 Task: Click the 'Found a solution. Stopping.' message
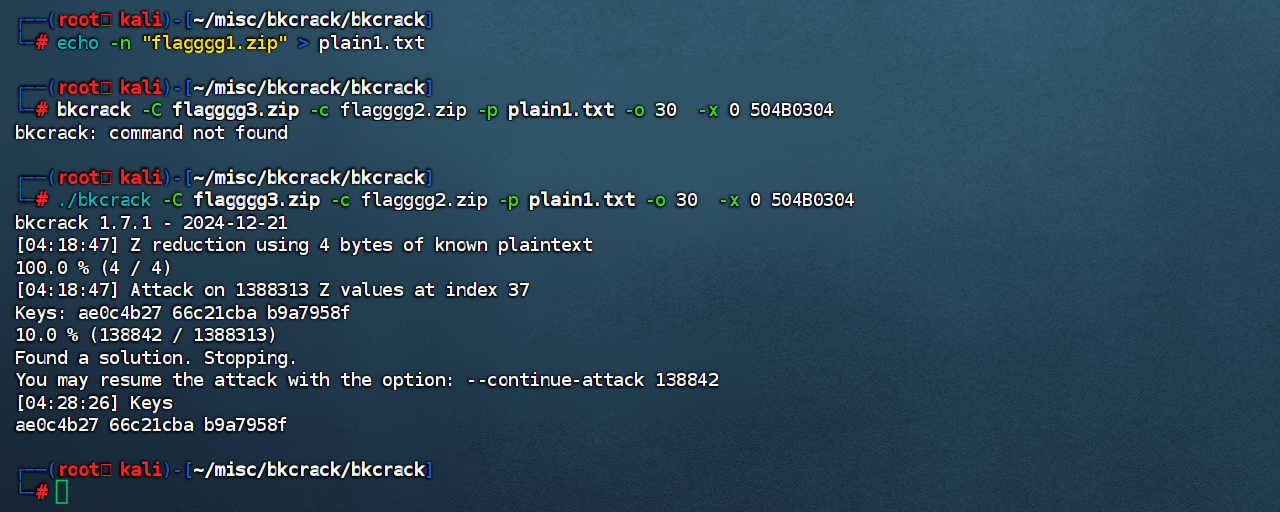156,358
